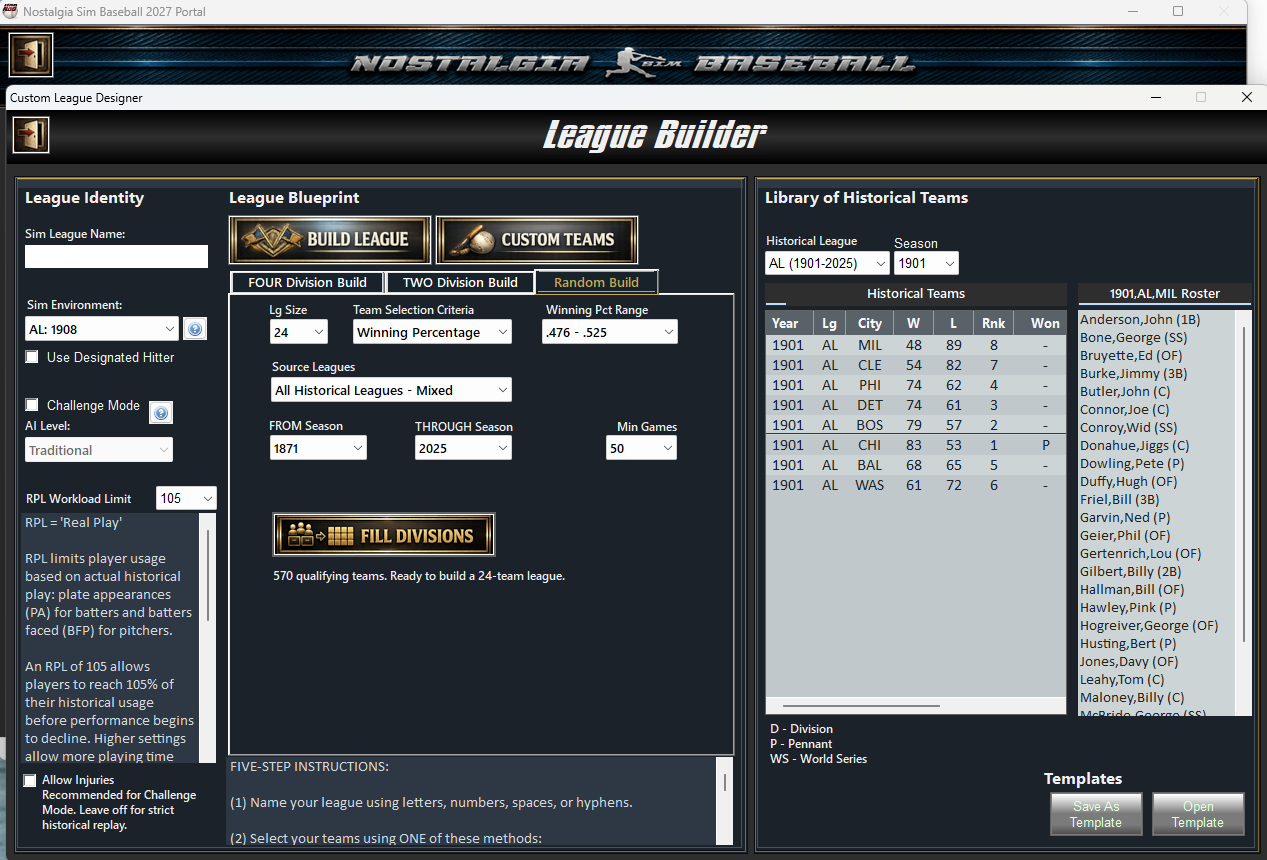Open the AI Level dropdown

[99, 450]
